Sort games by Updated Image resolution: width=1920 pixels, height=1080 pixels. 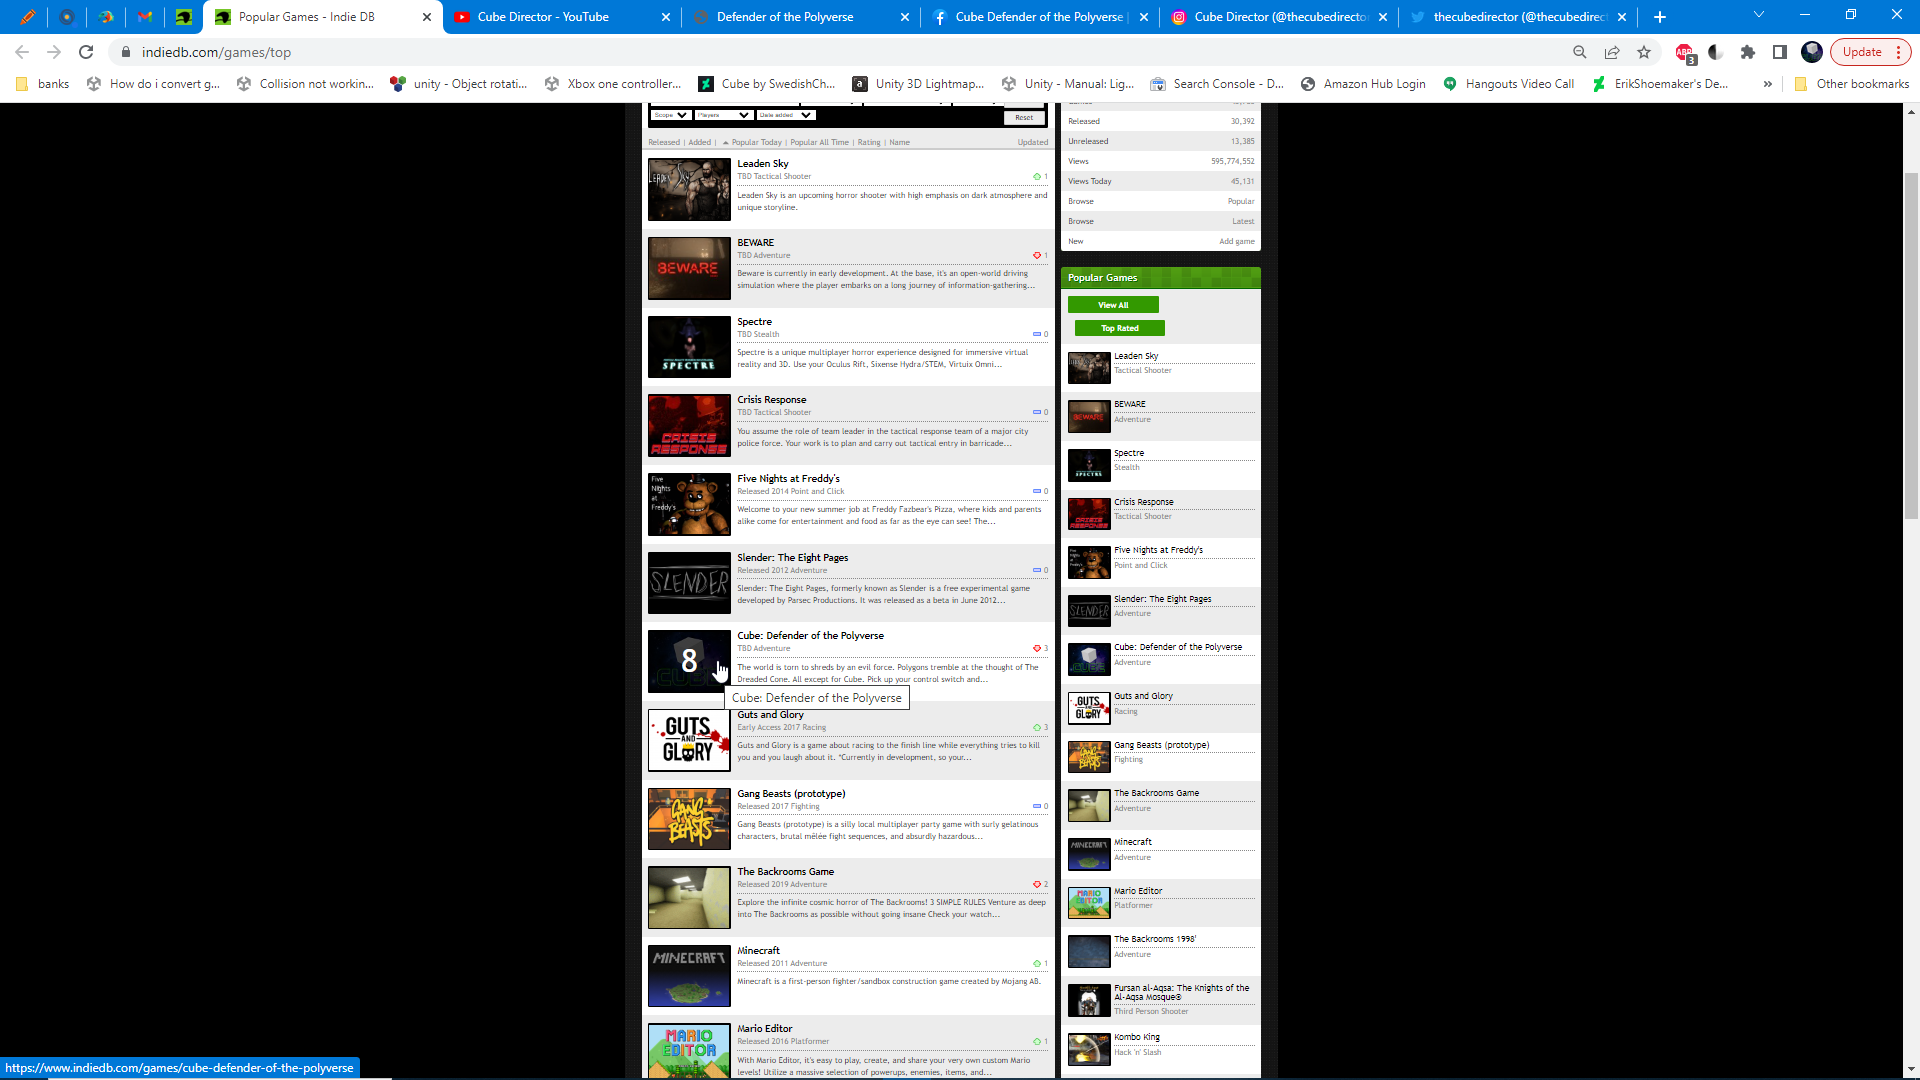[1033, 142]
